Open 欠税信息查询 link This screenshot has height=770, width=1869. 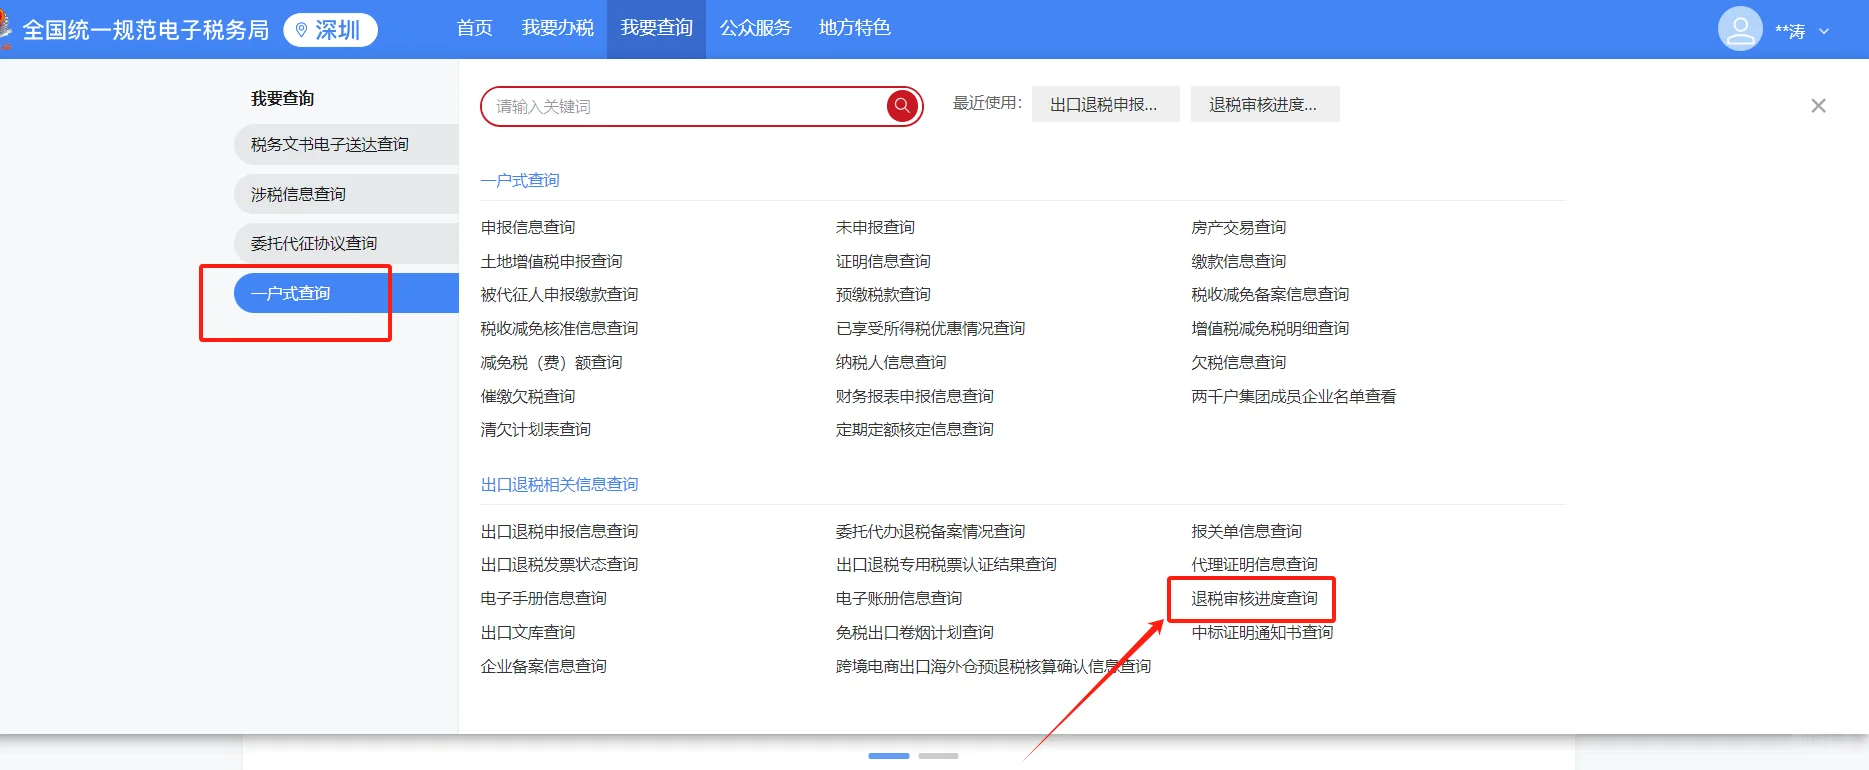click(1238, 362)
